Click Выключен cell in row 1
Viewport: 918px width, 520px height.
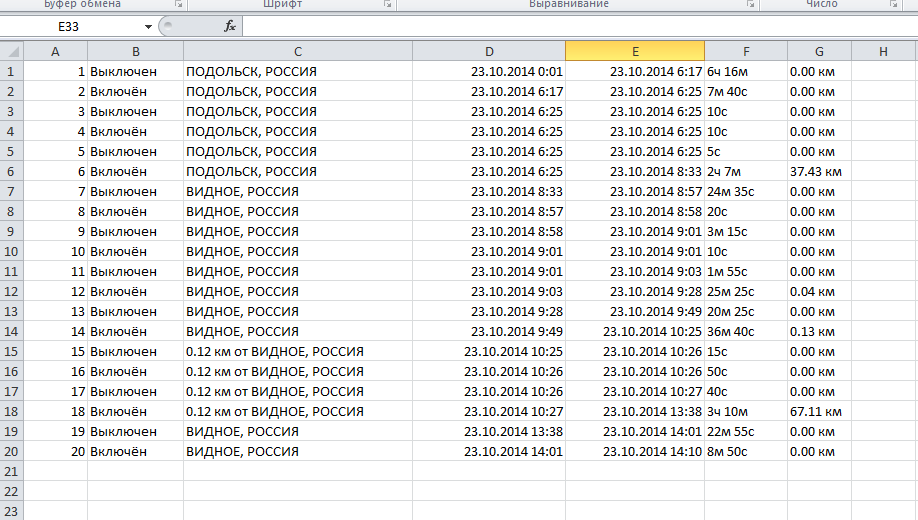[x=136, y=71]
